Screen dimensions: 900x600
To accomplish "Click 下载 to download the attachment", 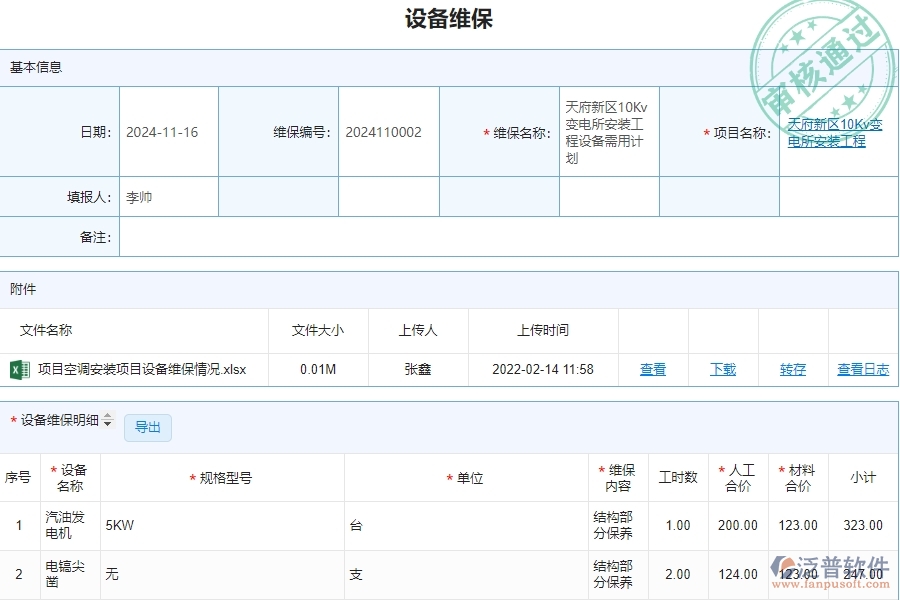I will [x=722, y=369].
